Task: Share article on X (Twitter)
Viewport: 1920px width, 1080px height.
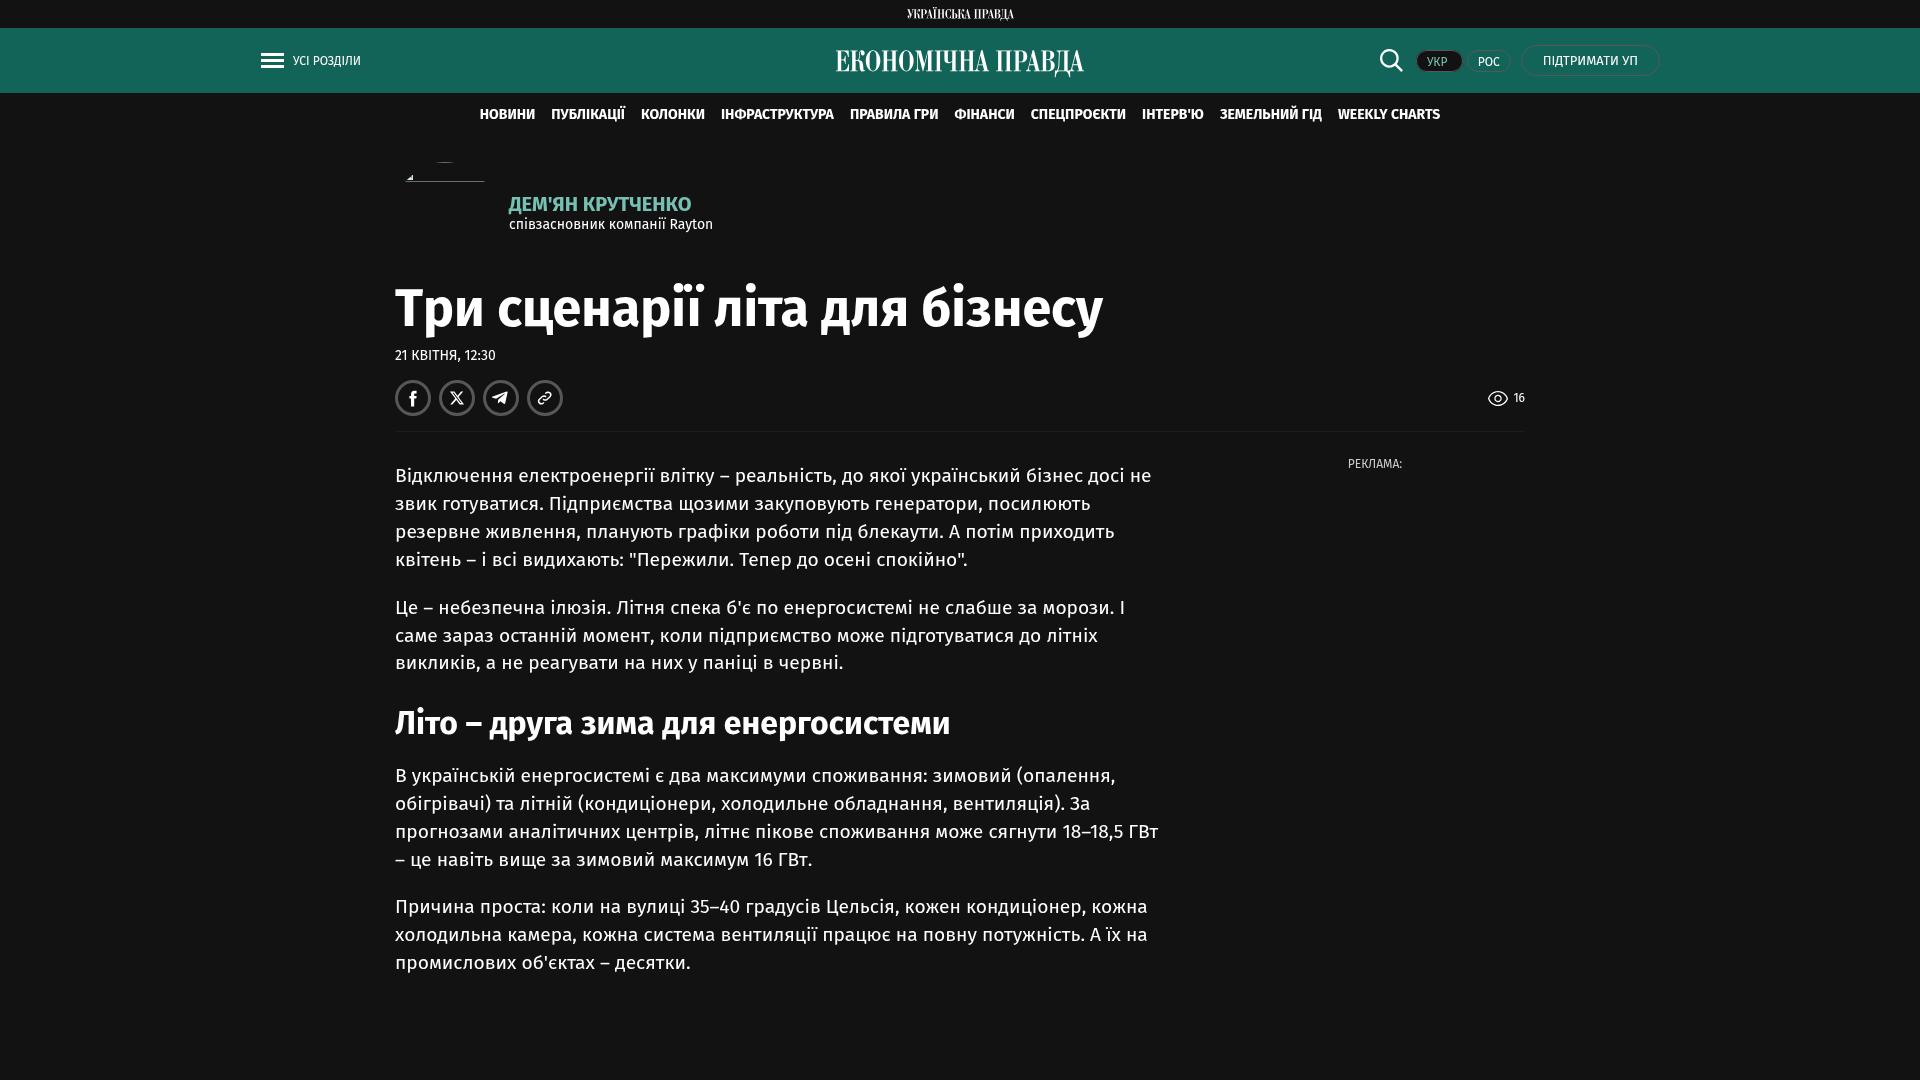Action: [x=457, y=398]
